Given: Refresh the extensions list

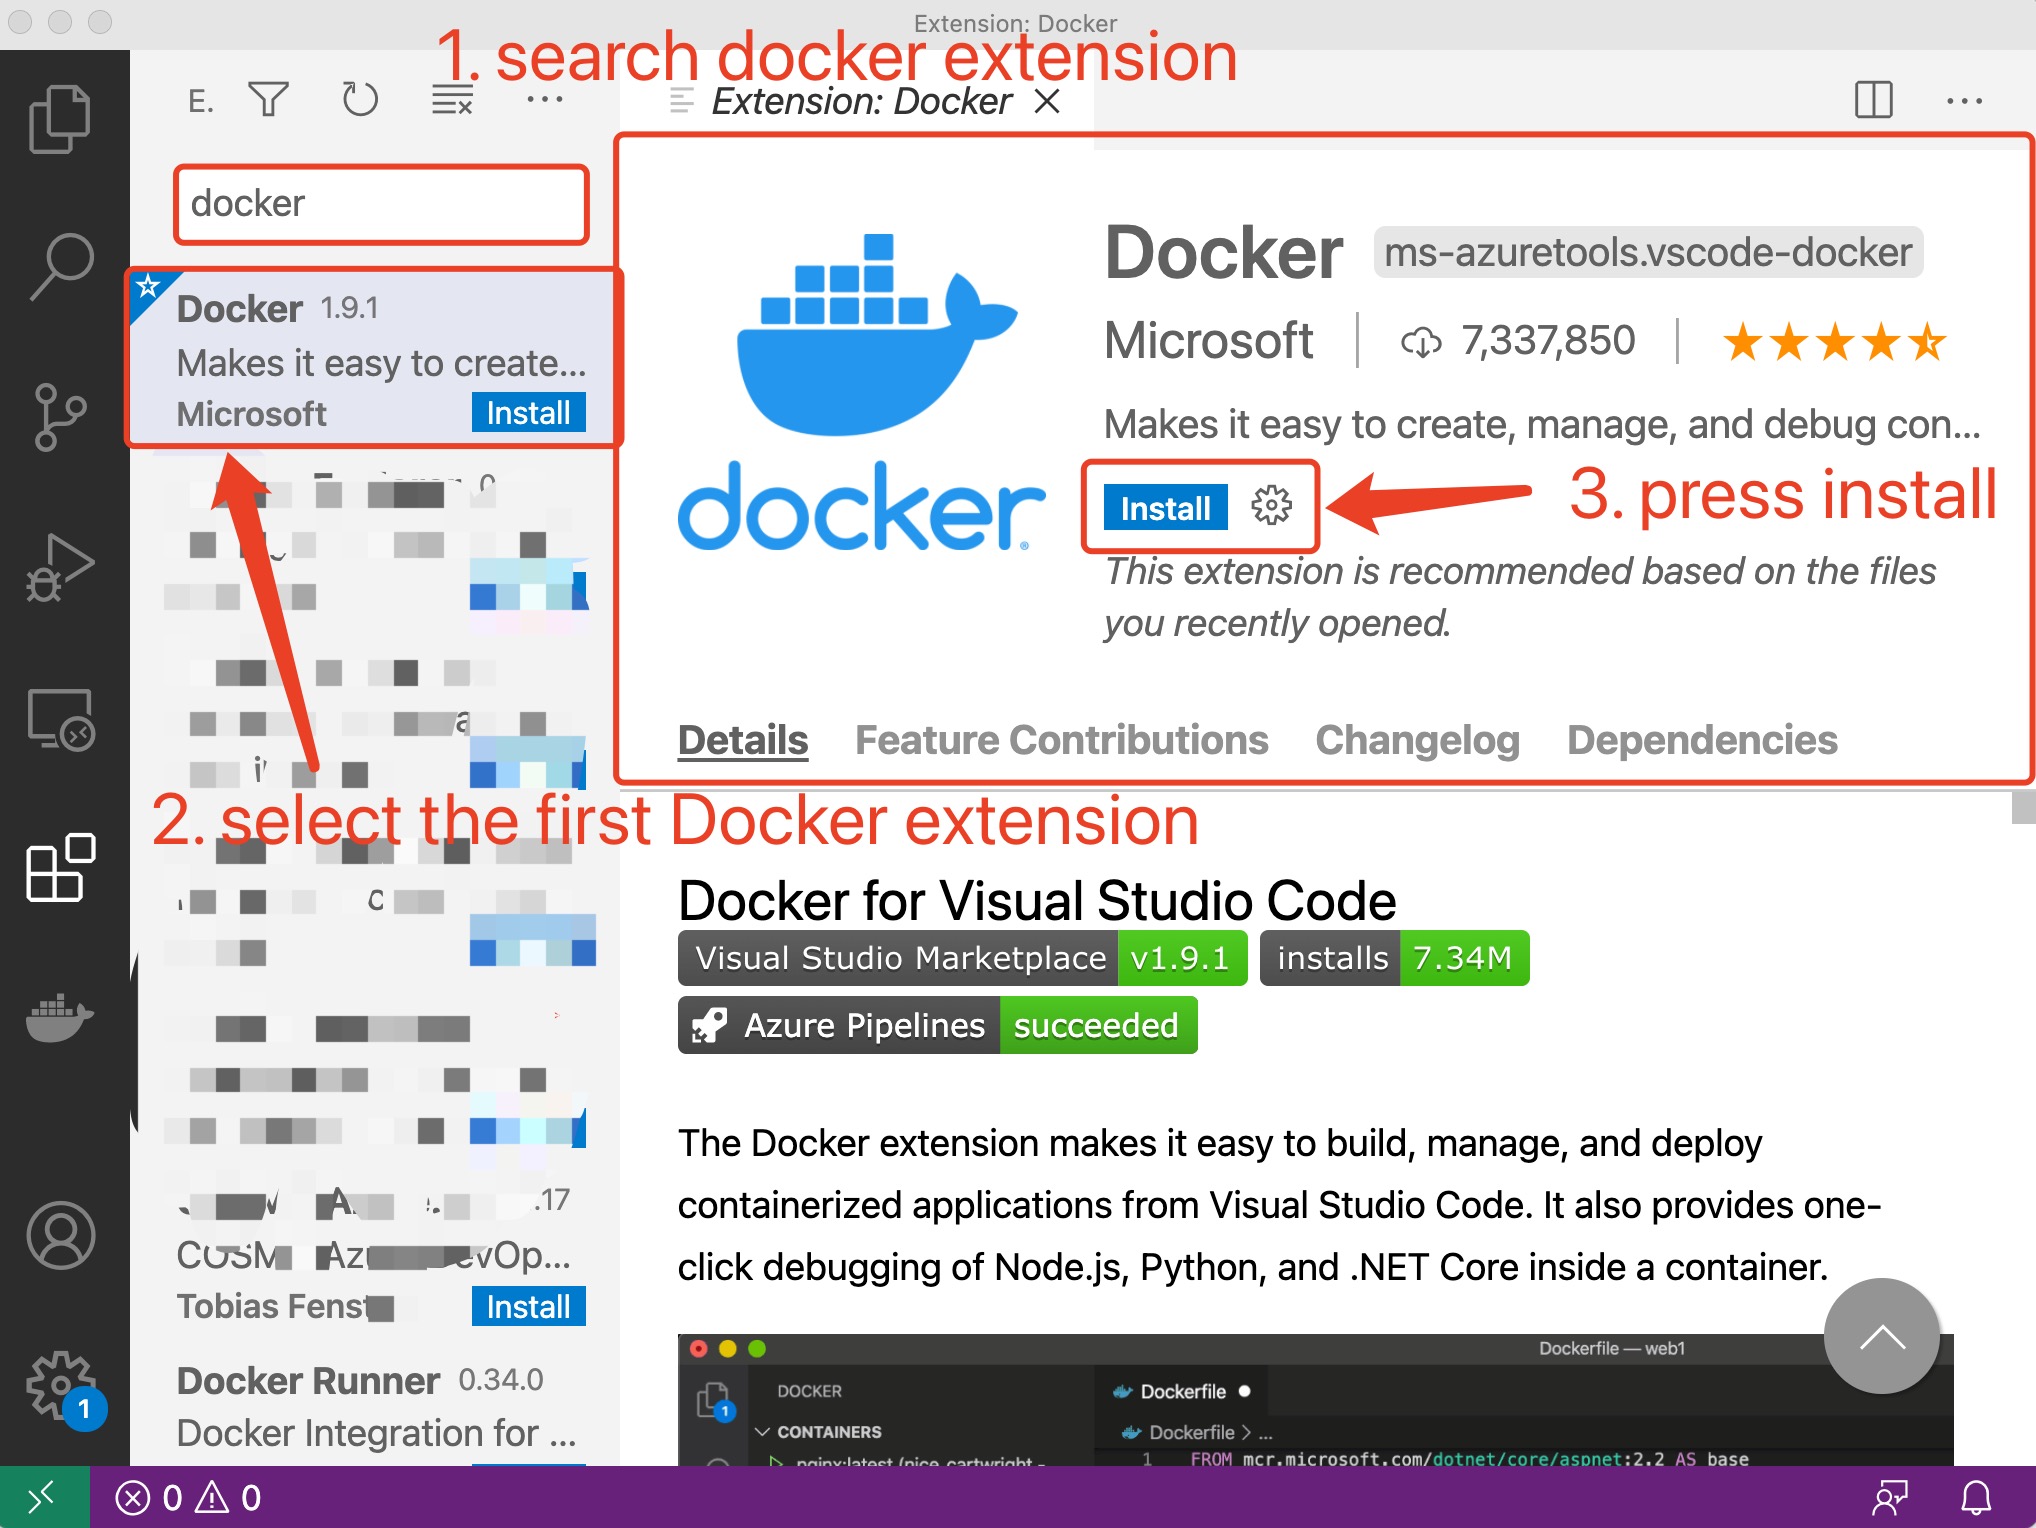Looking at the screenshot, I should 360,99.
